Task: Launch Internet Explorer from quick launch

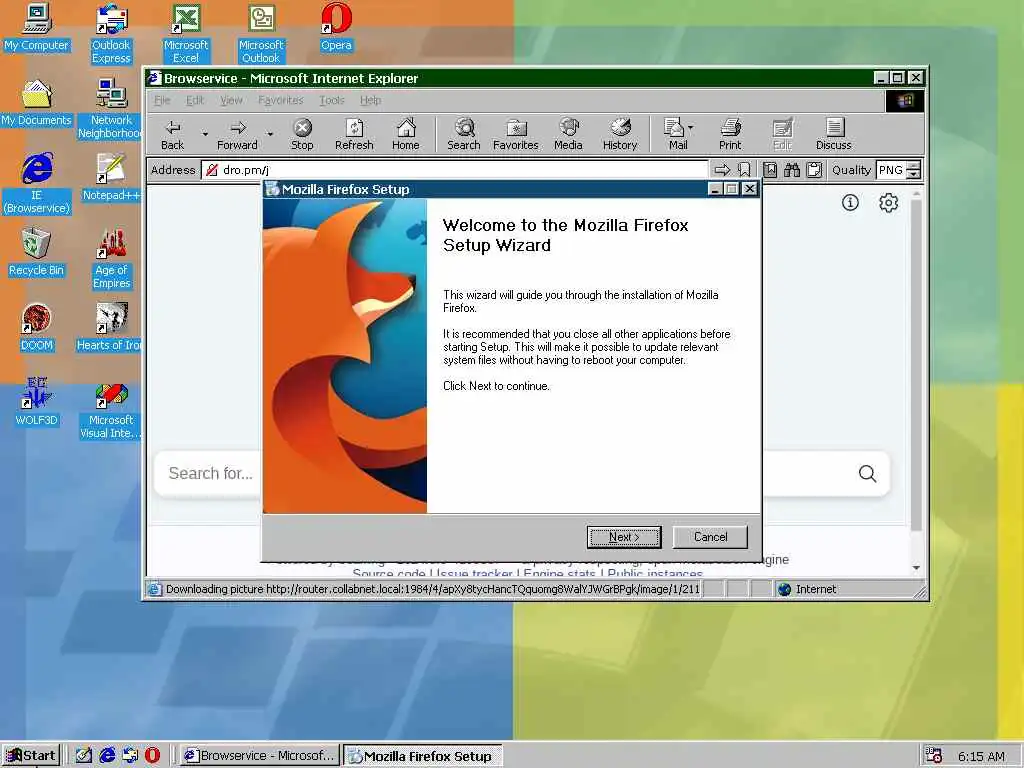Action: point(107,756)
